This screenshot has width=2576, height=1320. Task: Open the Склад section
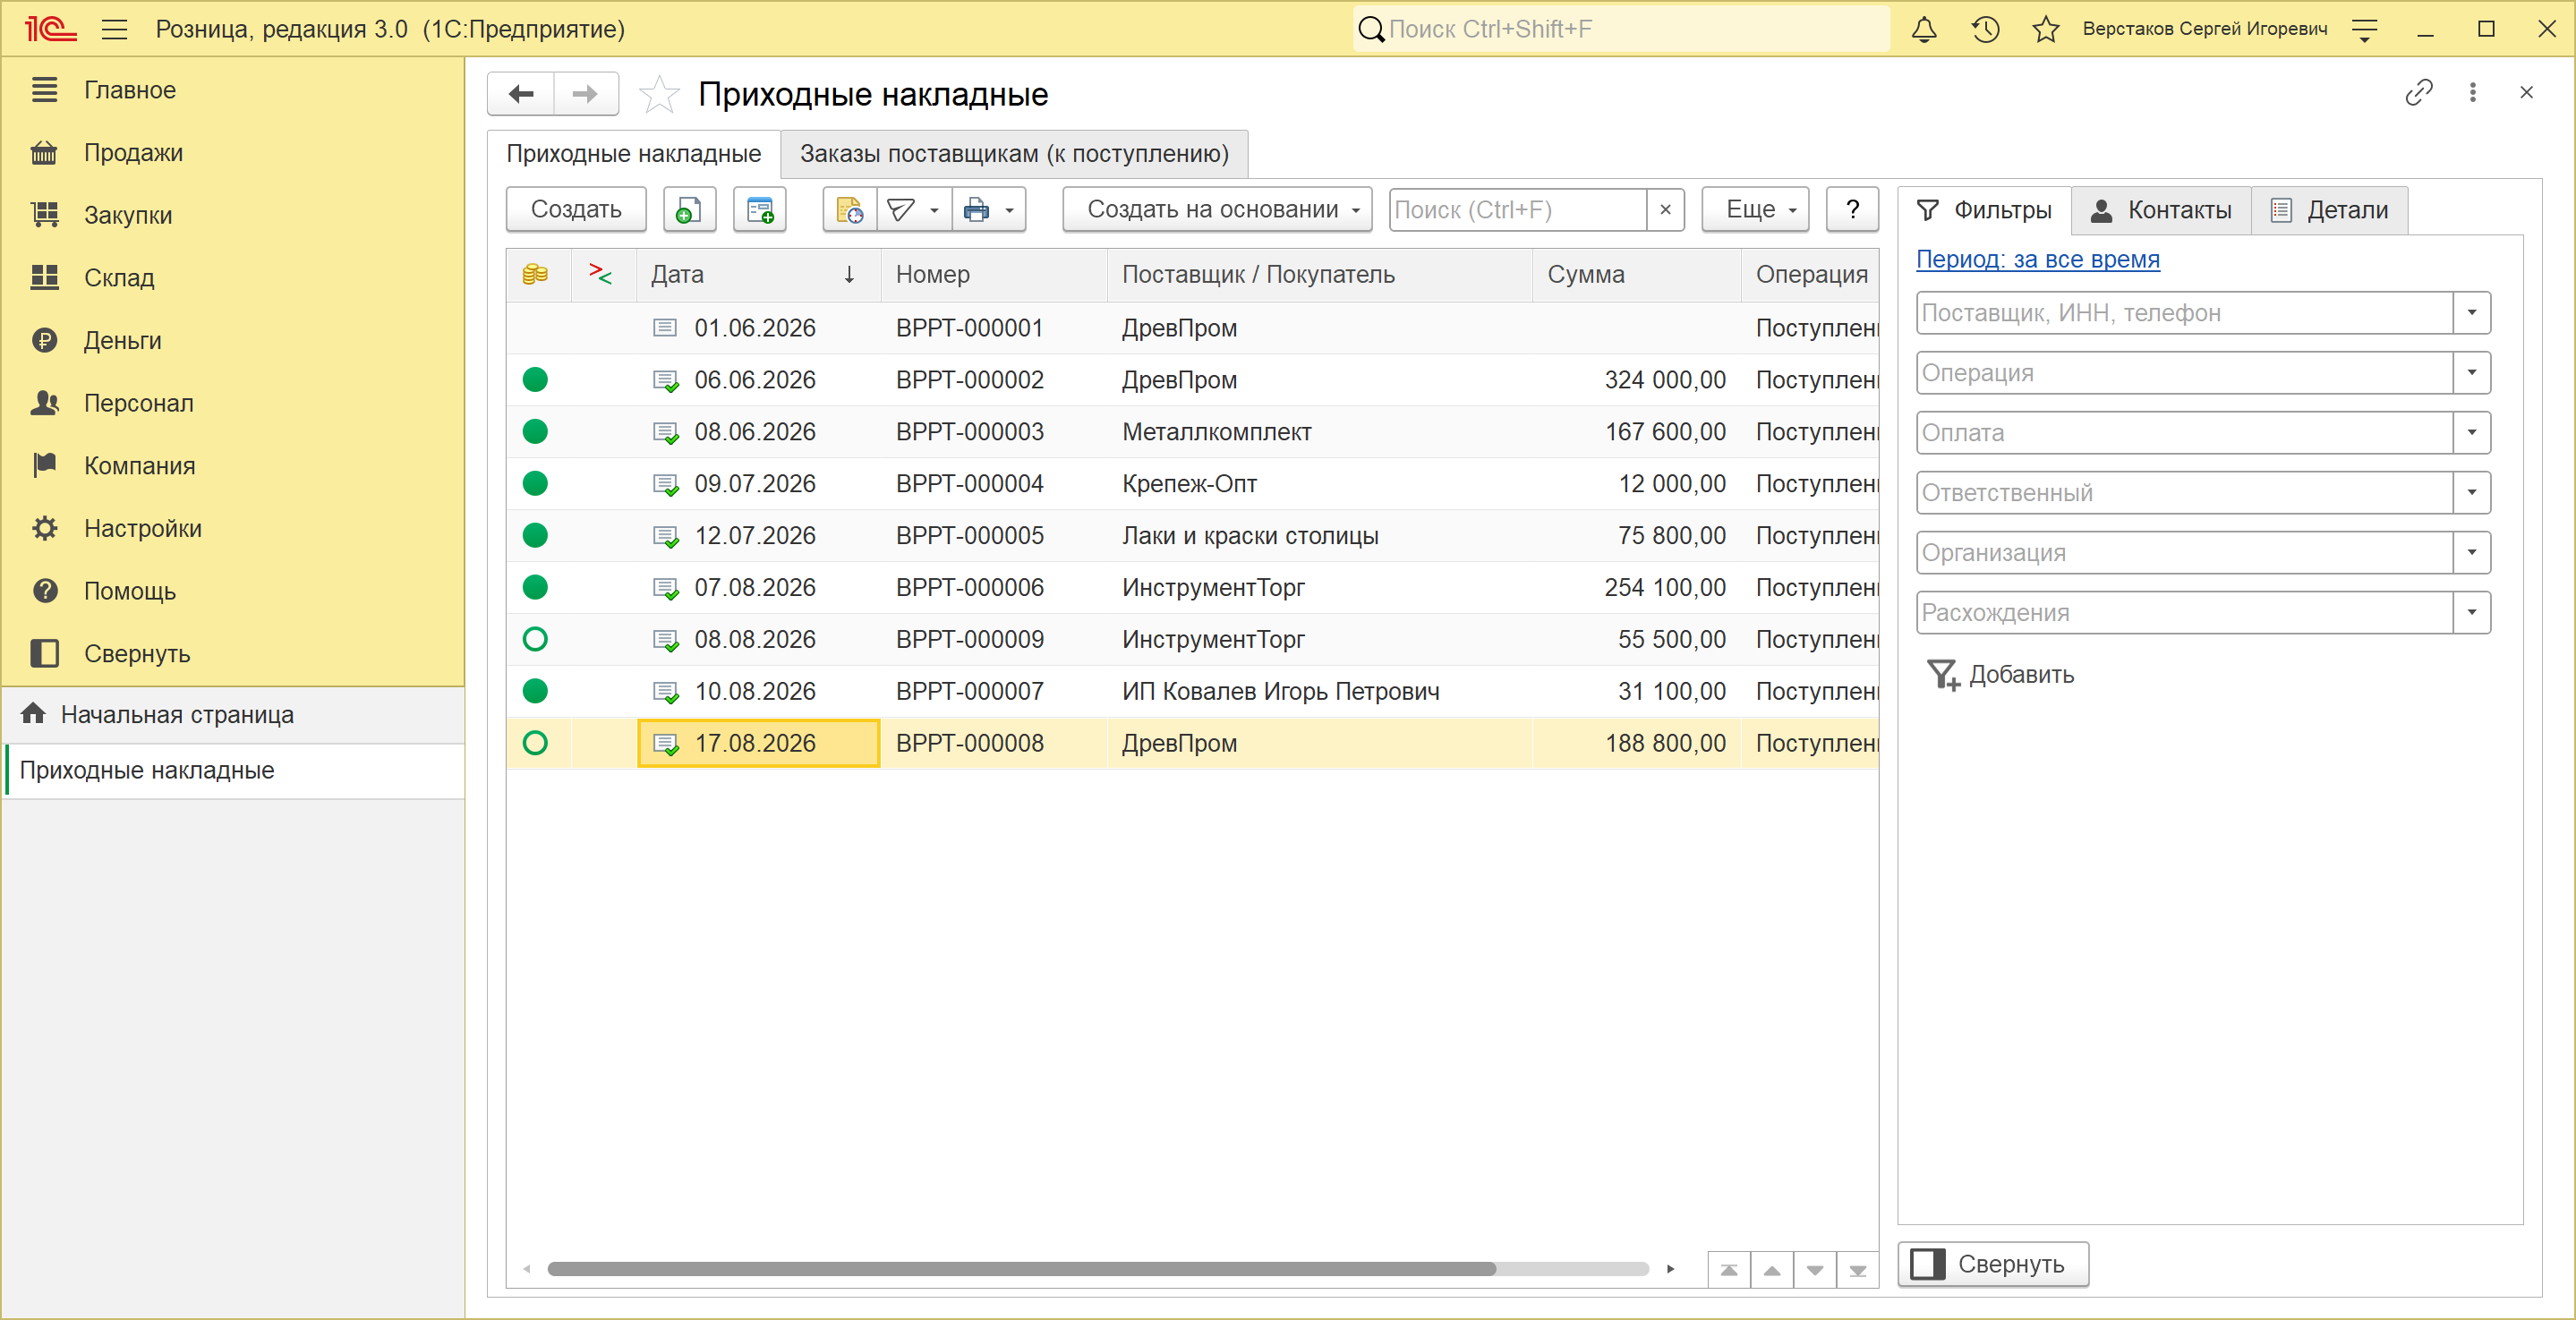(233, 278)
